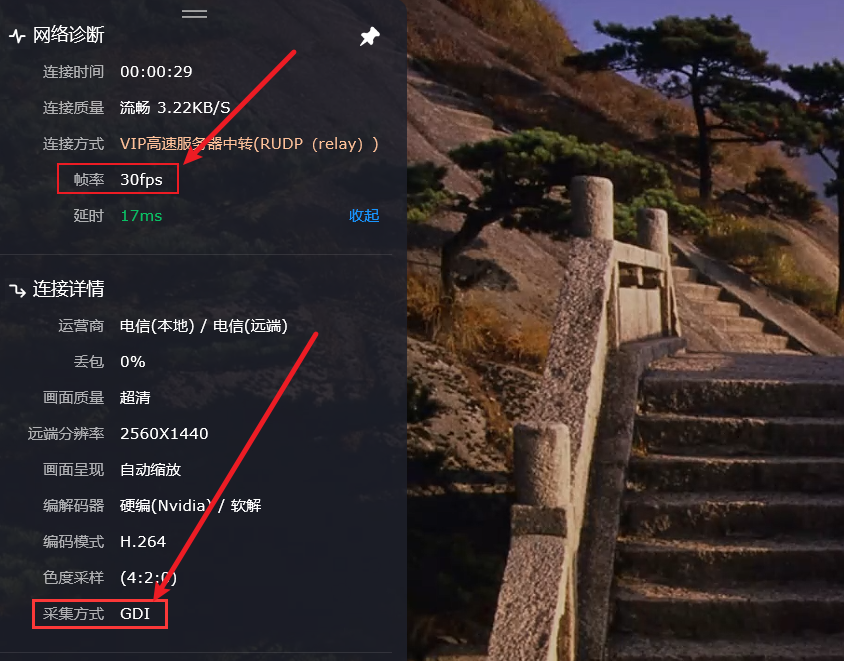Click the 硬编(Nvidia) / 软解 codec value
The height and width of the screenshot is (661, 844).
(191, 506)
